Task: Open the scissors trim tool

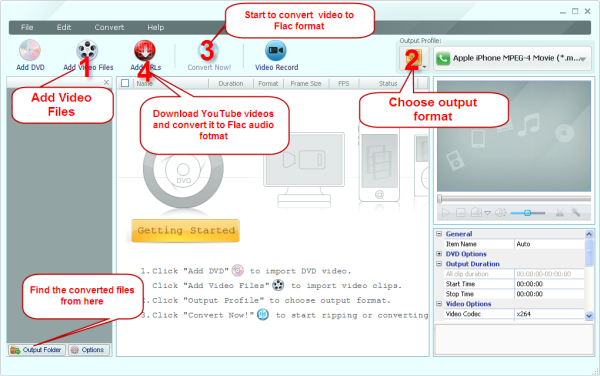Action: [559, 213]
